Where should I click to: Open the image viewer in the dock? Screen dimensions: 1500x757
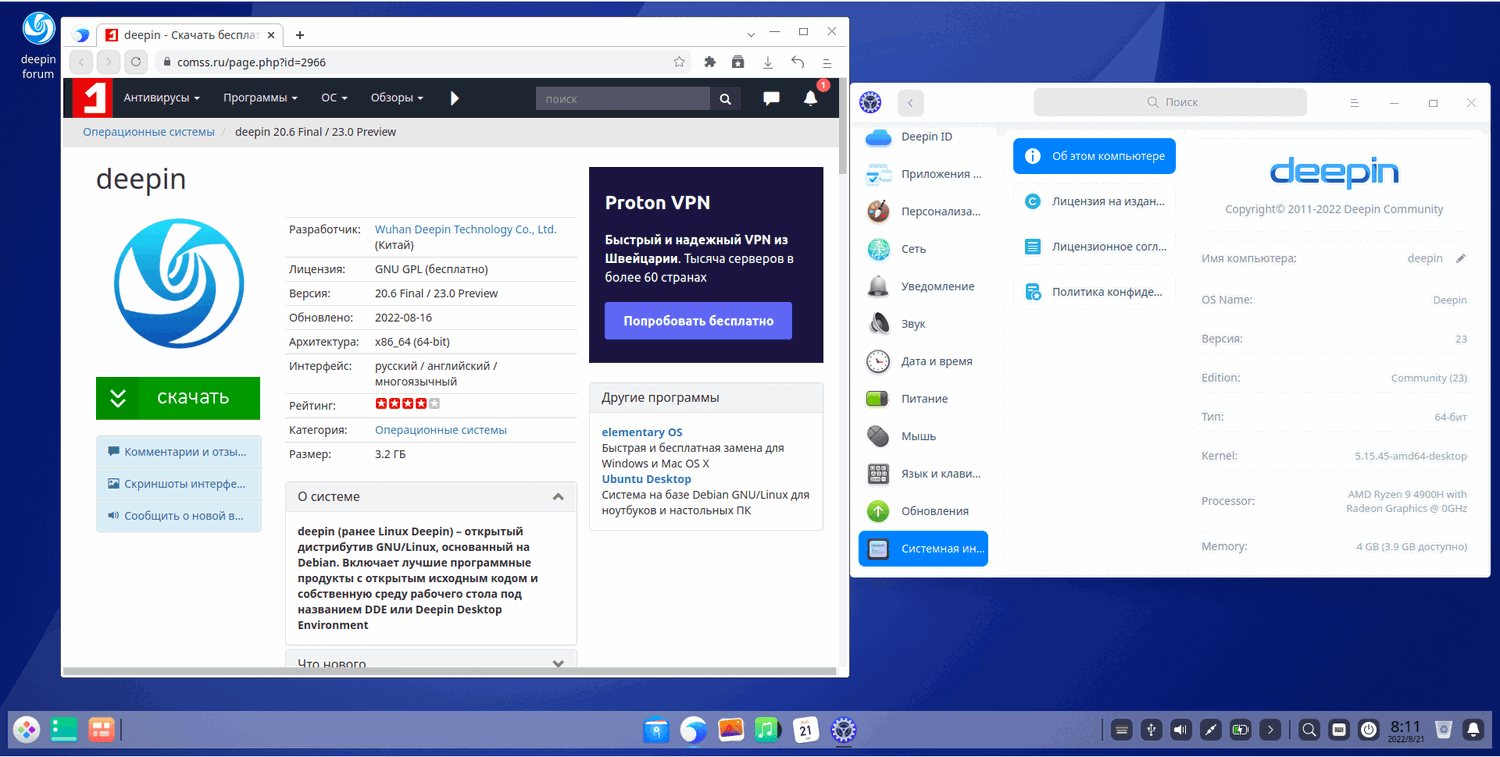pyautogui.click(x=731, y=730)
